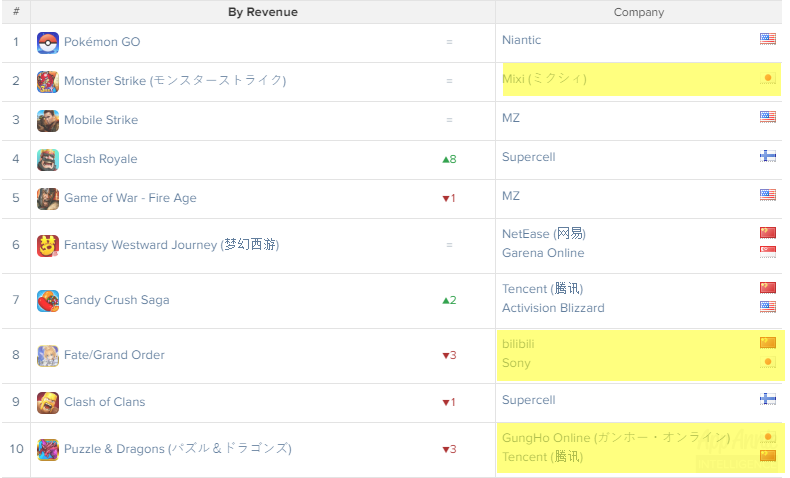This screenshot has width=790, height=478.
Task: Click the Pokémon GO app icon
Action: [x=48, y=43]
